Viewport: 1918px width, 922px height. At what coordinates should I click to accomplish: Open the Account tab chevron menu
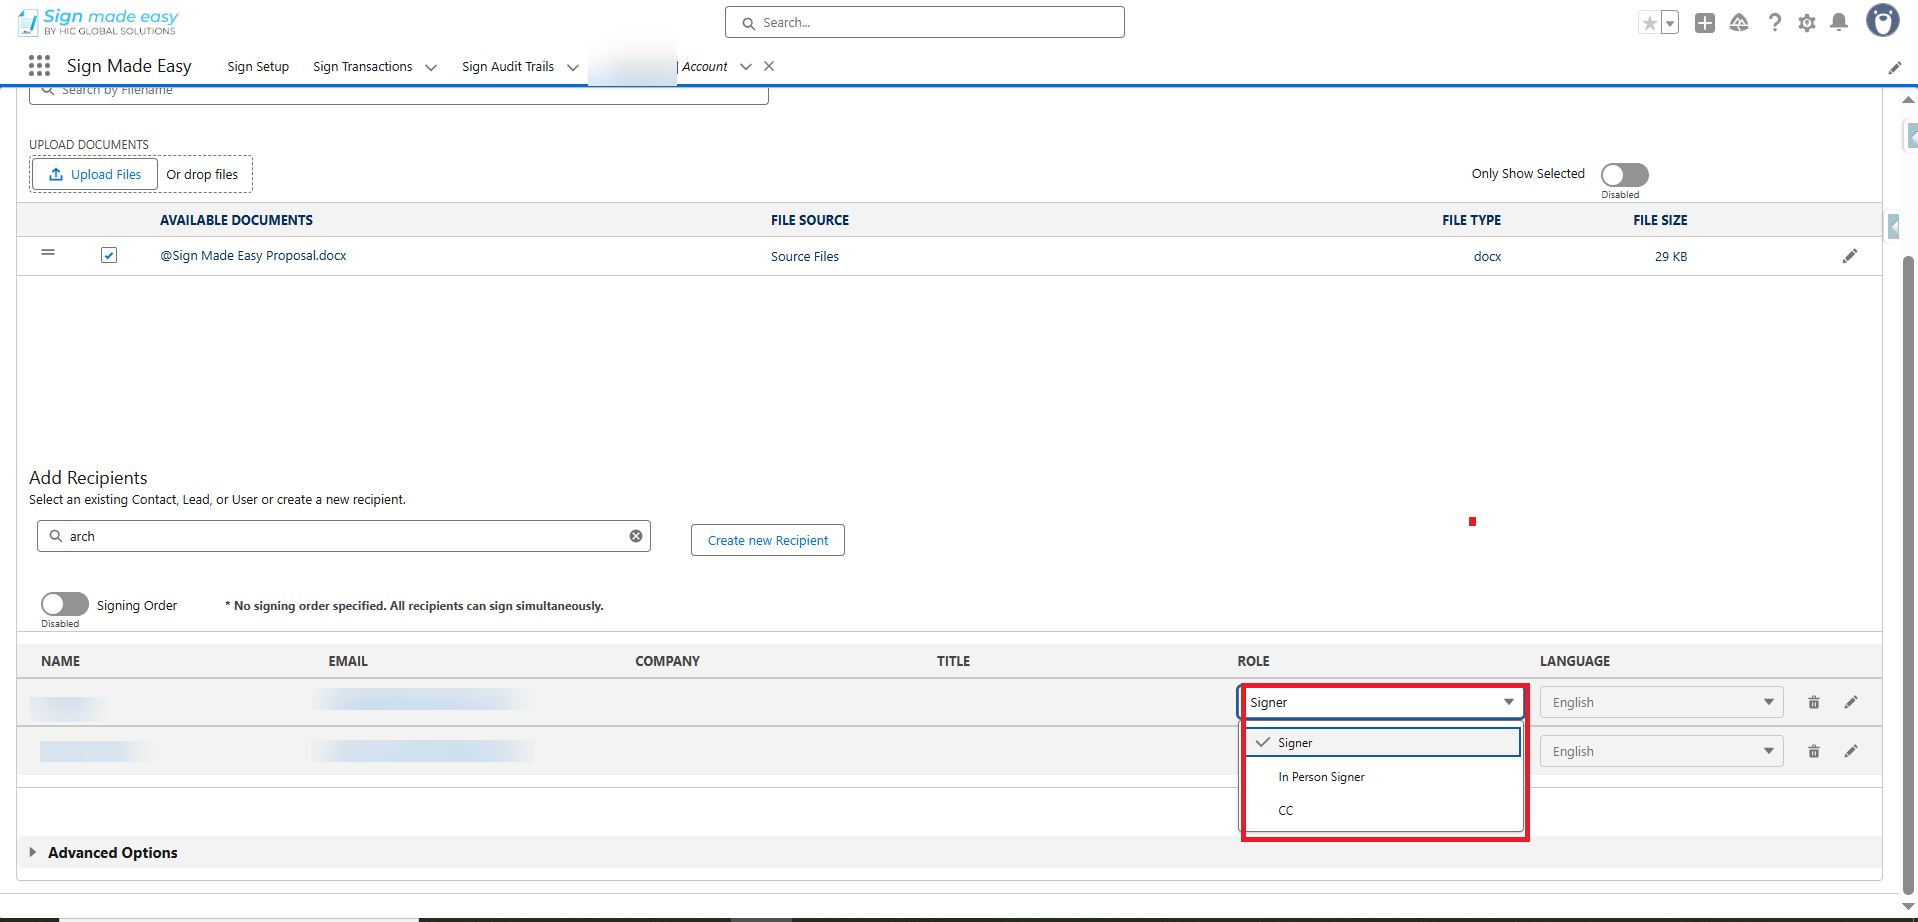coord(746,67)
